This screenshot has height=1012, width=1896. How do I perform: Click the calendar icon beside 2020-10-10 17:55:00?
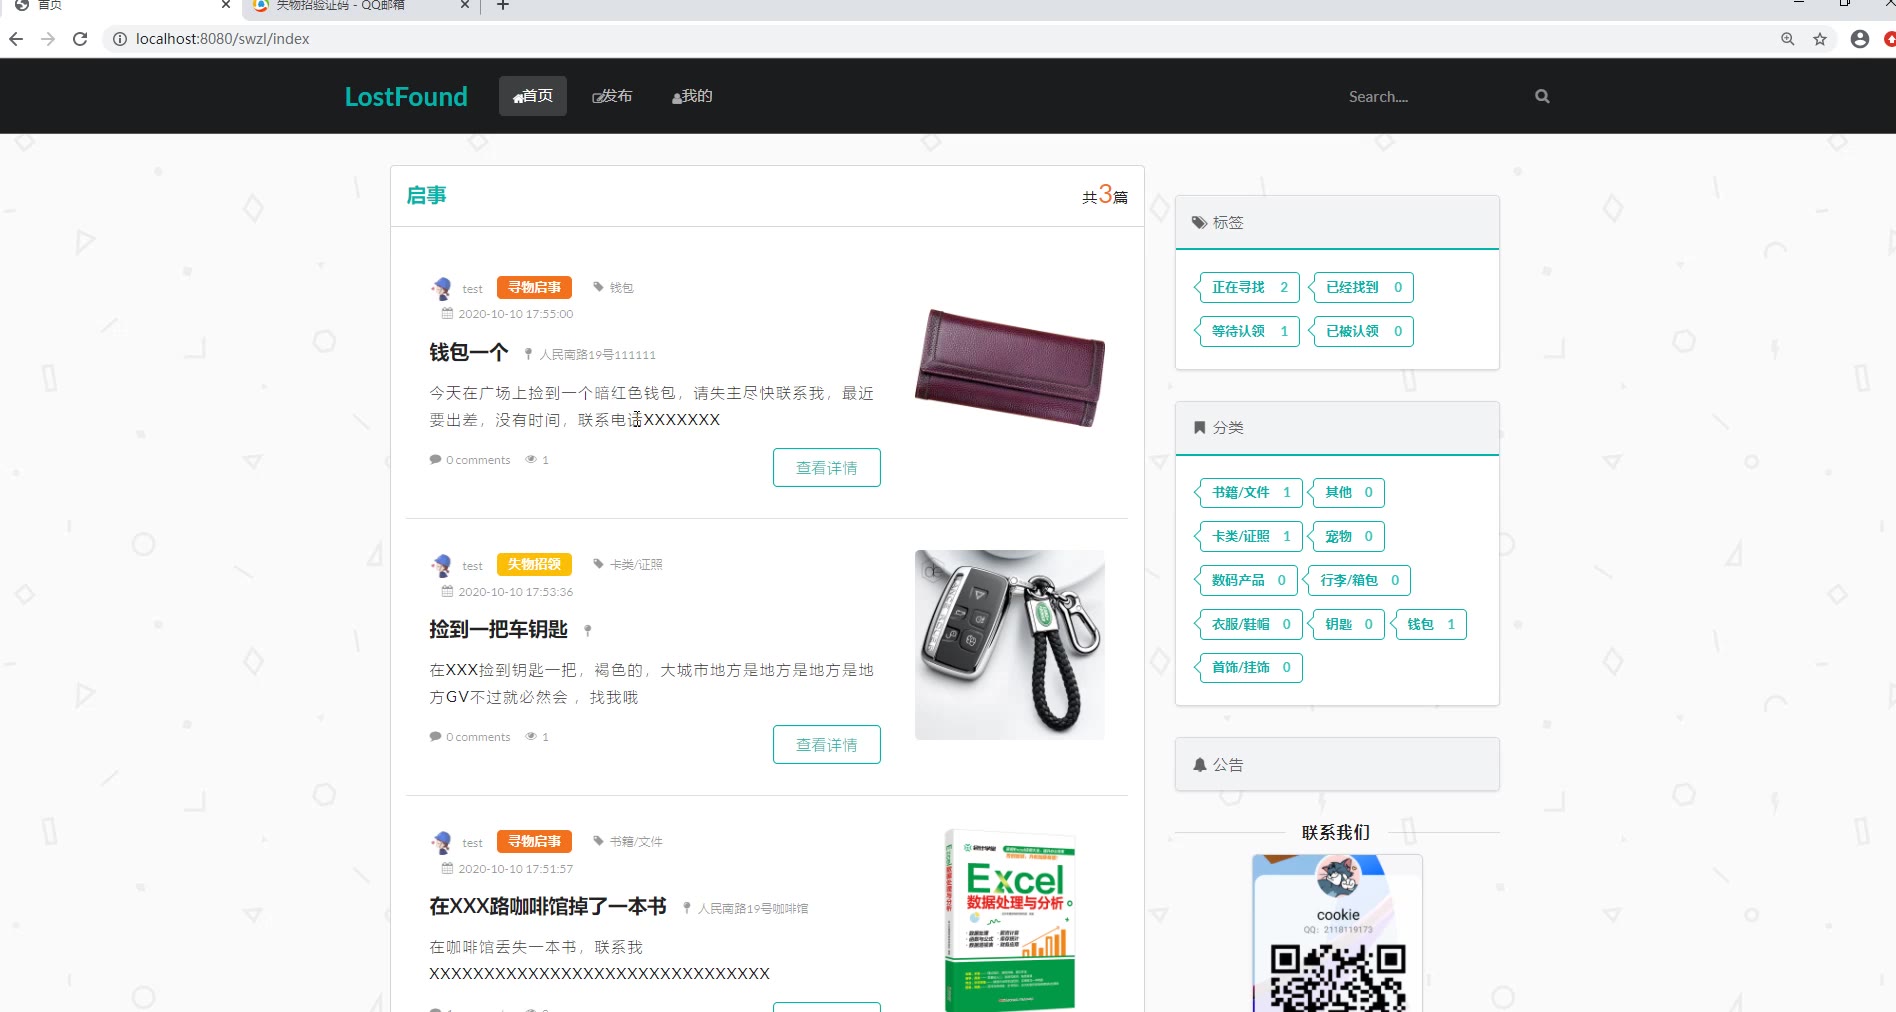point(447,314)
